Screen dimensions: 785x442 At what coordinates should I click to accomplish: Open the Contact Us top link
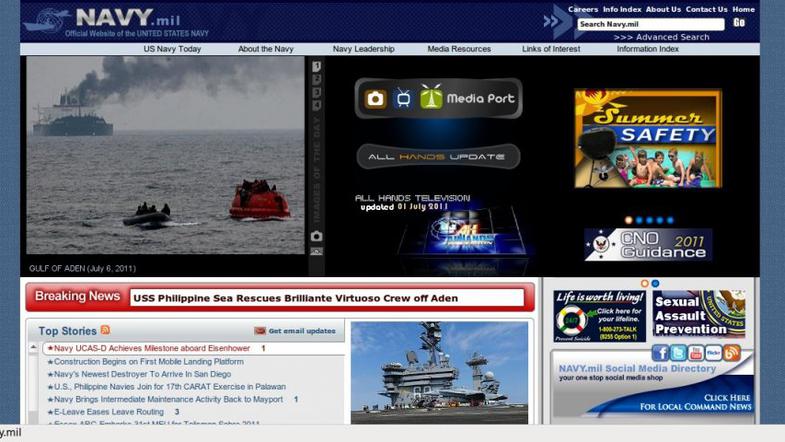point(706,9)
